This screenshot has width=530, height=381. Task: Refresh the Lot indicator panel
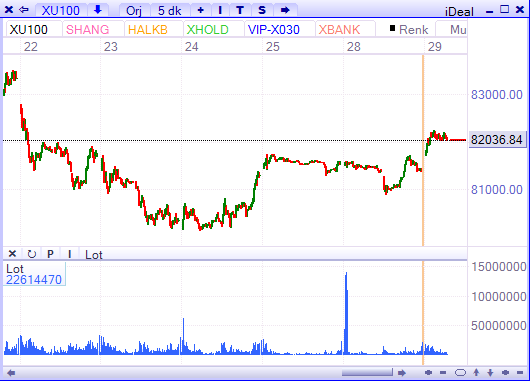pyautogui.click(x=31, y=254)
